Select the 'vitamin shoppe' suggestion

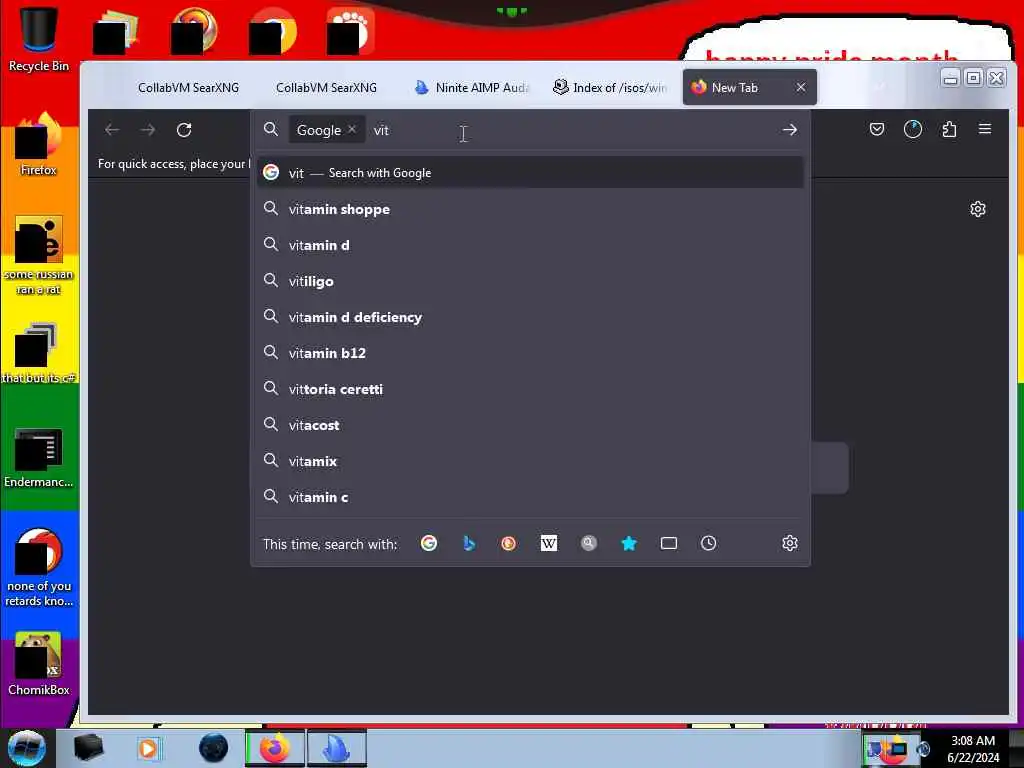(530, 209)
